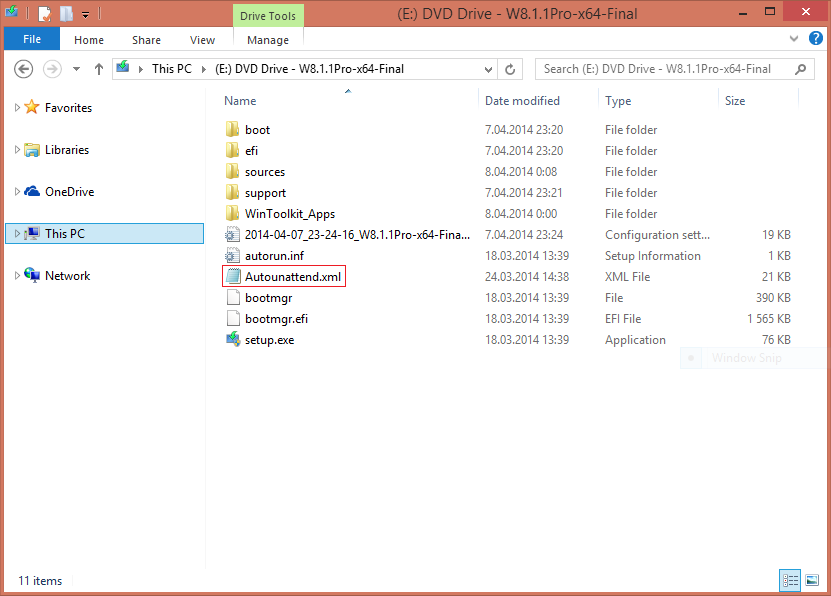Image resolution: width=831 pixels, height=596 pixels.
Task: Expand the OneDrive tree node
Action: [17, 191]
